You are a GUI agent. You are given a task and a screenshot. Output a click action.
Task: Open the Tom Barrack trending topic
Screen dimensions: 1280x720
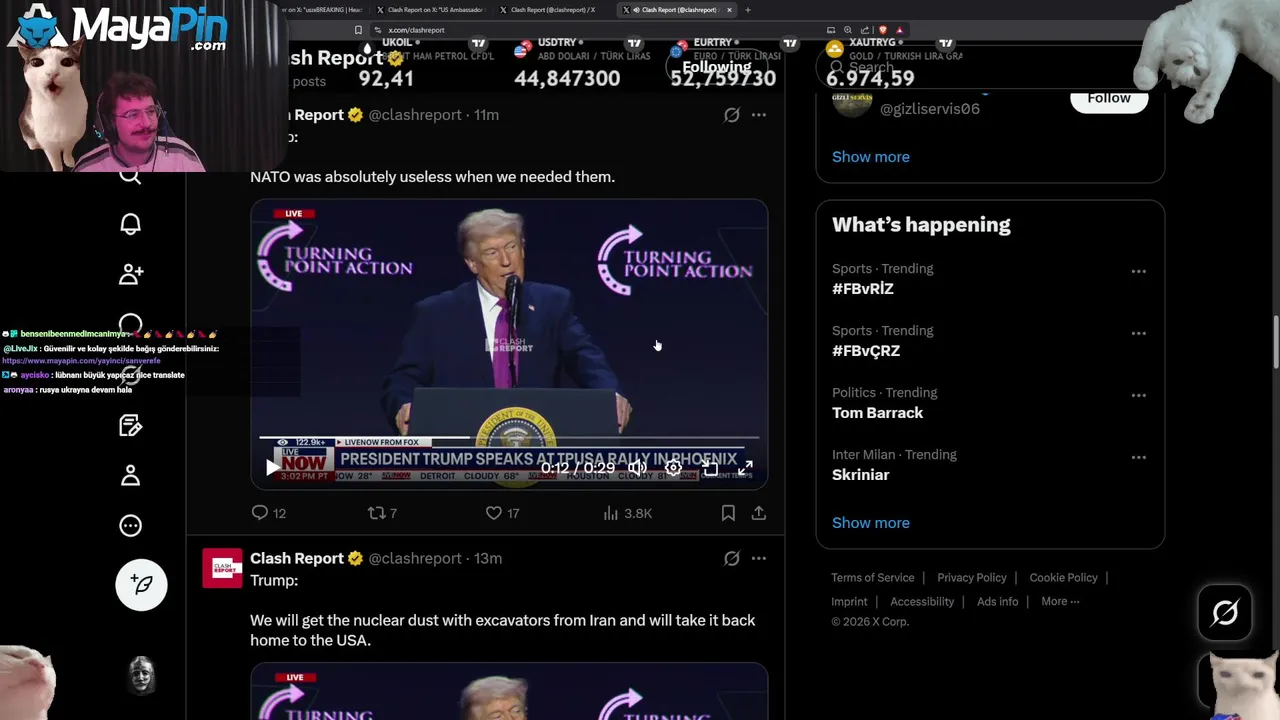[x=877, y=413]
